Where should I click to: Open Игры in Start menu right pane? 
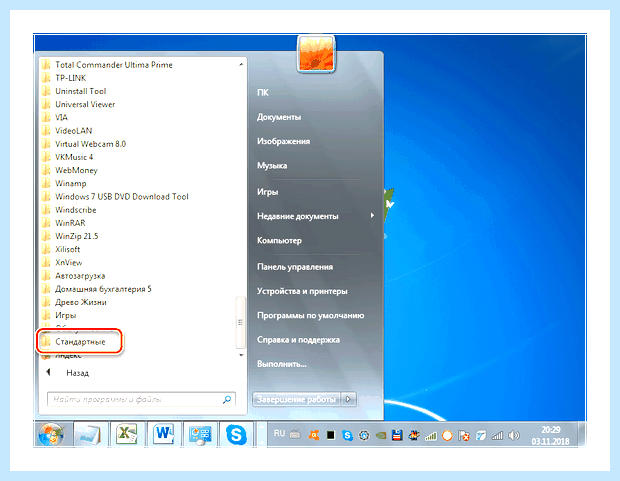[x=268, y=192]
